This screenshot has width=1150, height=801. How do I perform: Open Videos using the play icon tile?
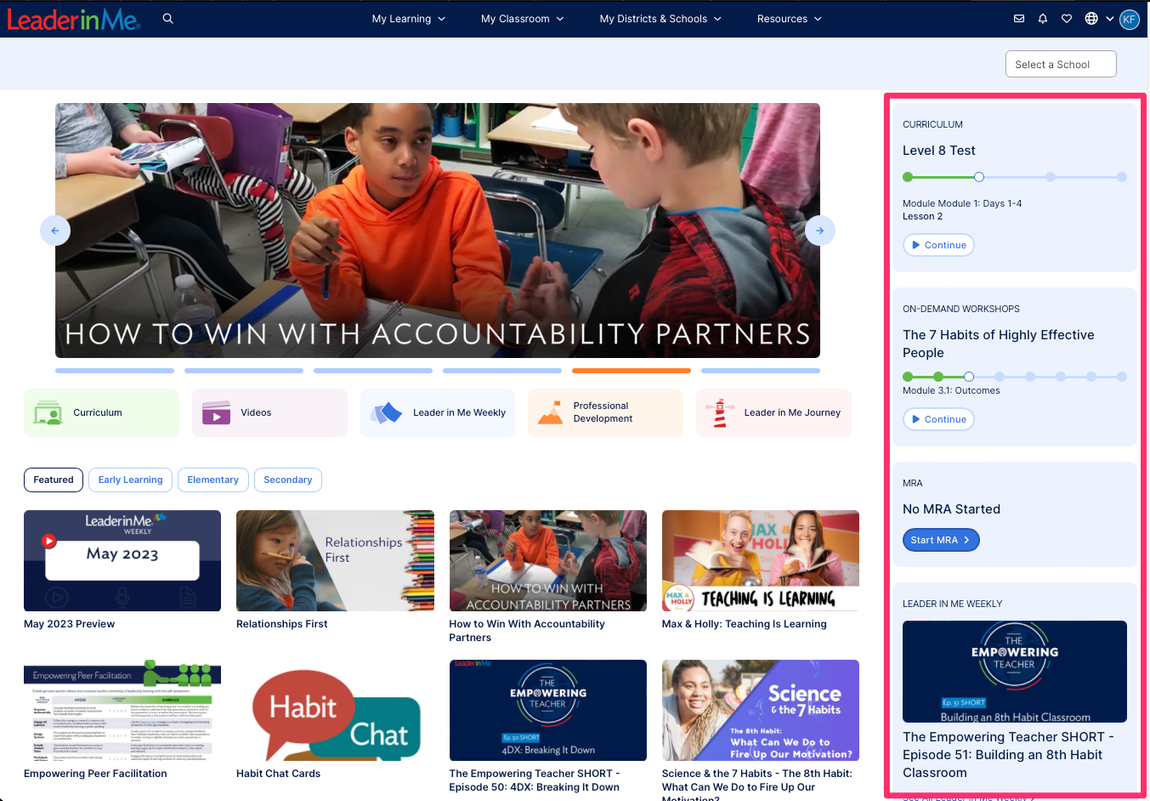(x=214, y=412)
